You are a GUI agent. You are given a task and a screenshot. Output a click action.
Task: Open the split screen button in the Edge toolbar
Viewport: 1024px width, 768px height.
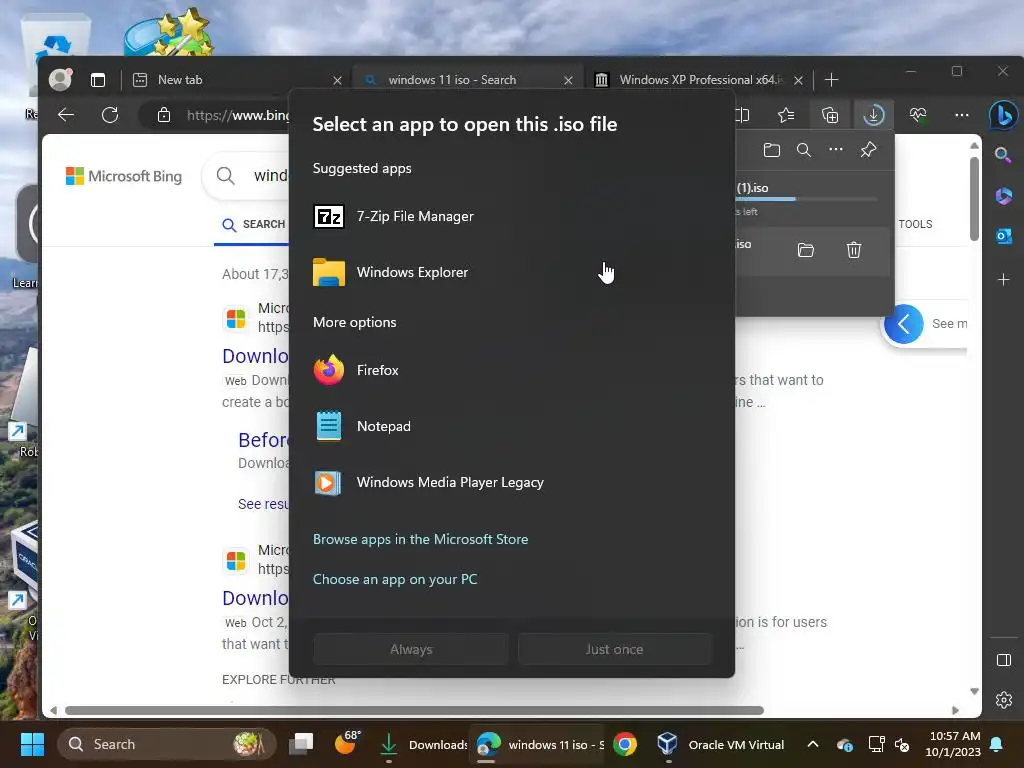pos(743,116)
